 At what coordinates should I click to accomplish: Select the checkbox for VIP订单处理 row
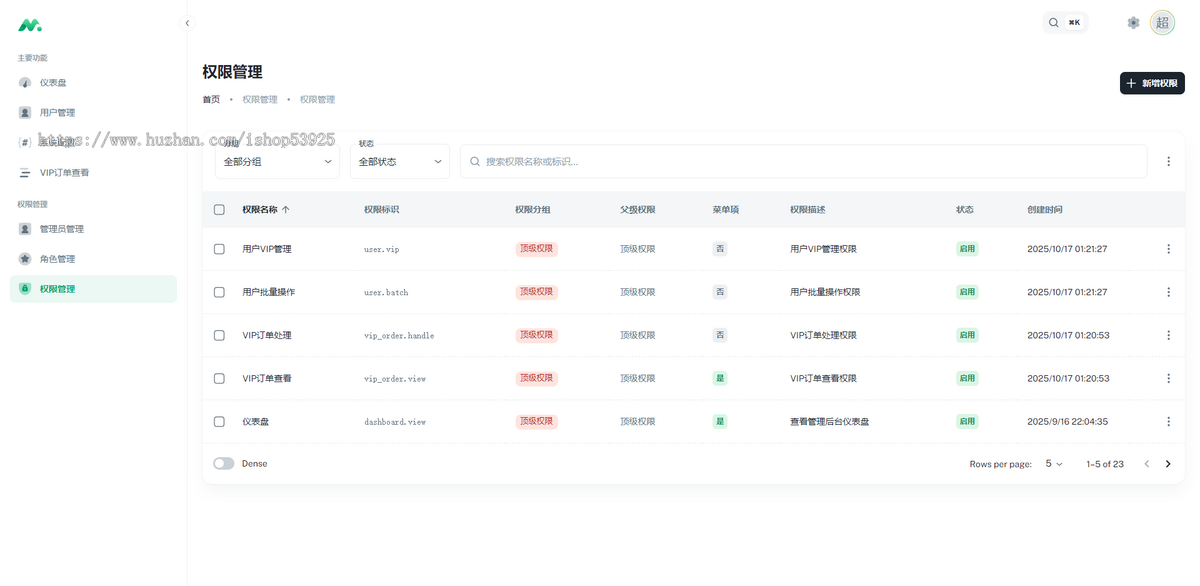pos(219,336)
